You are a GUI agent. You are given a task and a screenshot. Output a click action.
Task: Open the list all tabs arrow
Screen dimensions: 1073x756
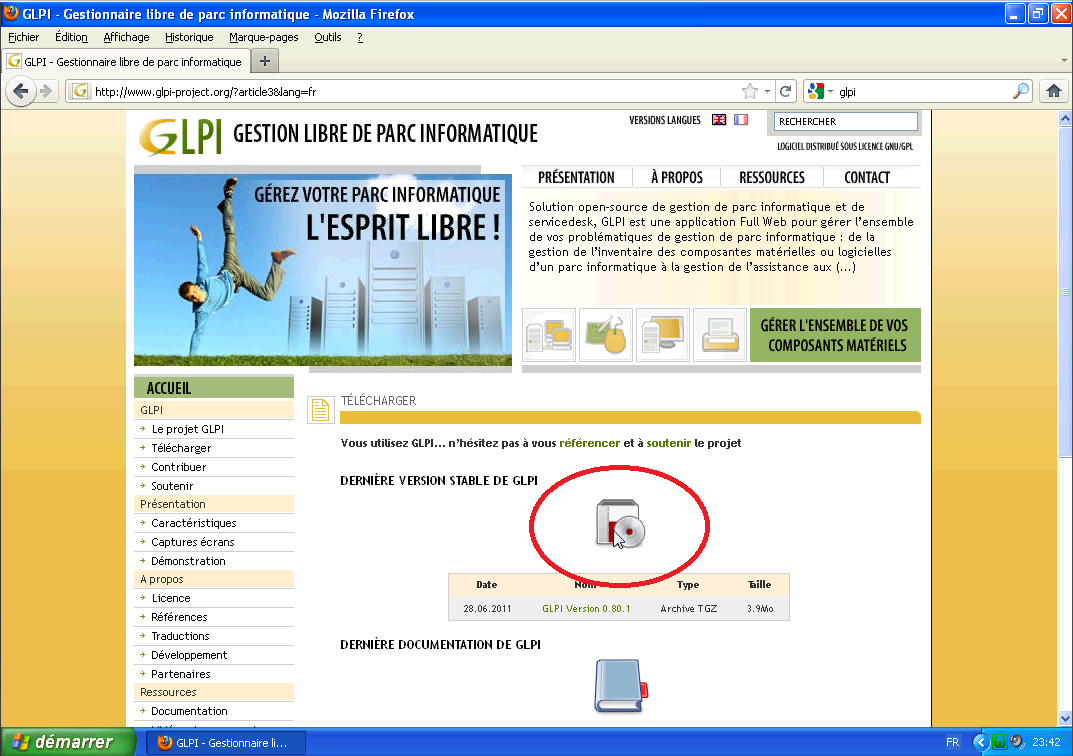[1064, 61]
